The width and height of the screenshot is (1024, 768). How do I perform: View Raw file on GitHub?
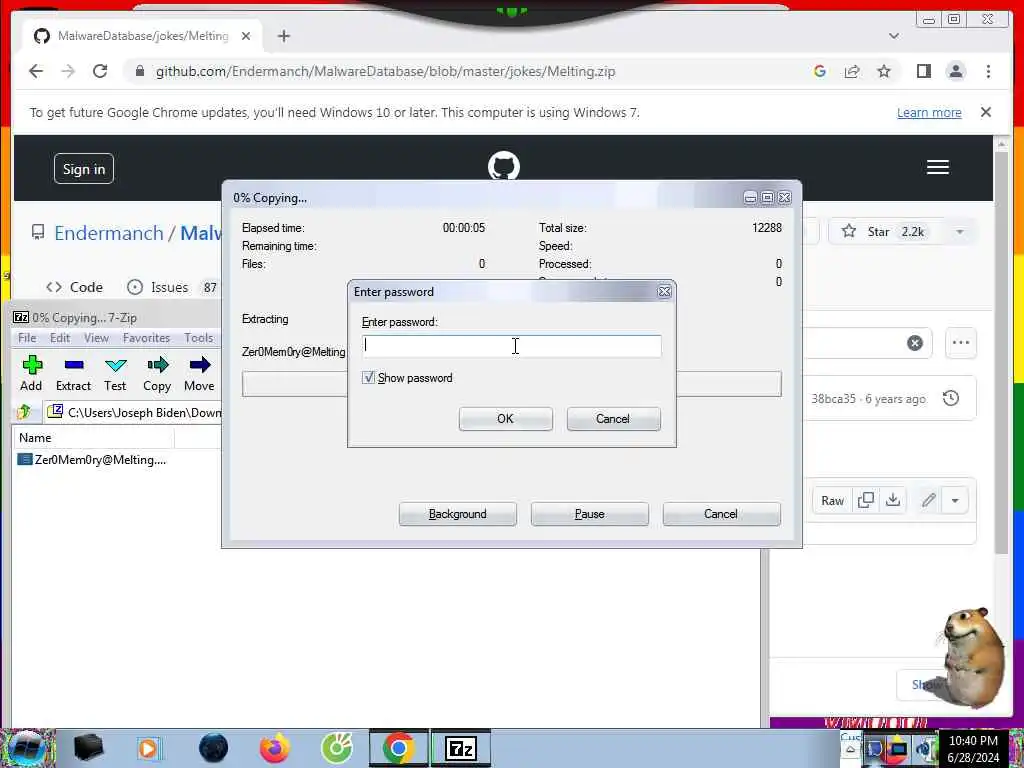[832, 500]
